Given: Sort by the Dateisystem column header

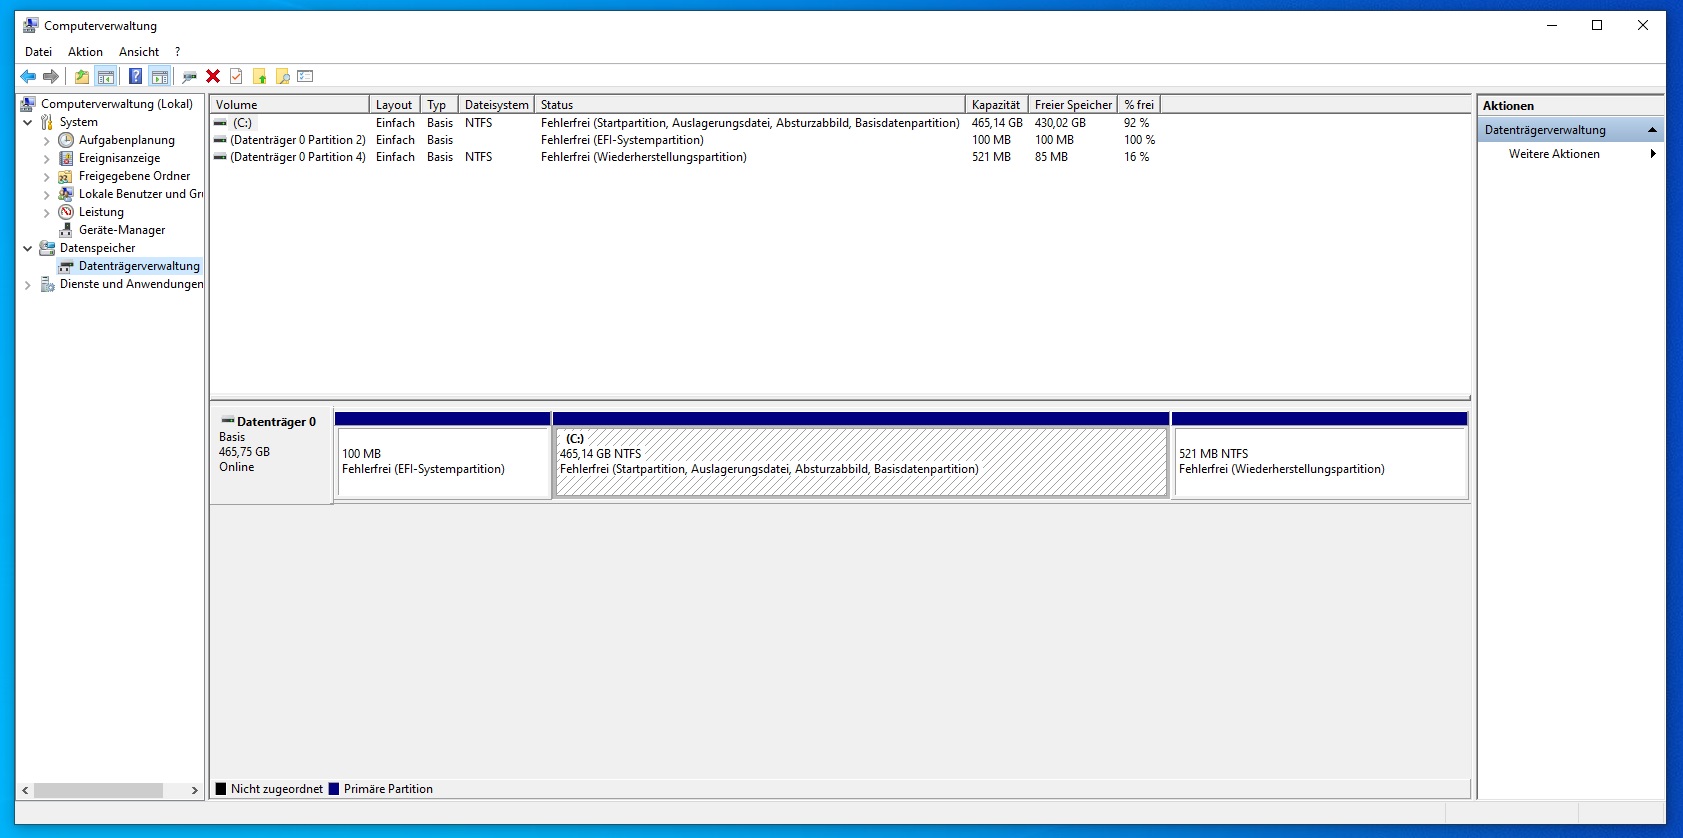Looking at the screenshot, I should 496,104.
